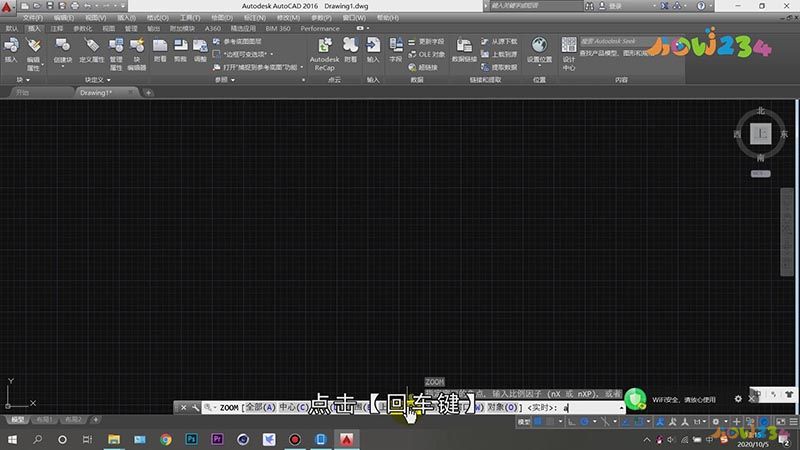Click the New drawing quick-access icon
Image resolution: width=800 pixels, height=450 pixels.
pyautogui.click(x=24, y=6)
